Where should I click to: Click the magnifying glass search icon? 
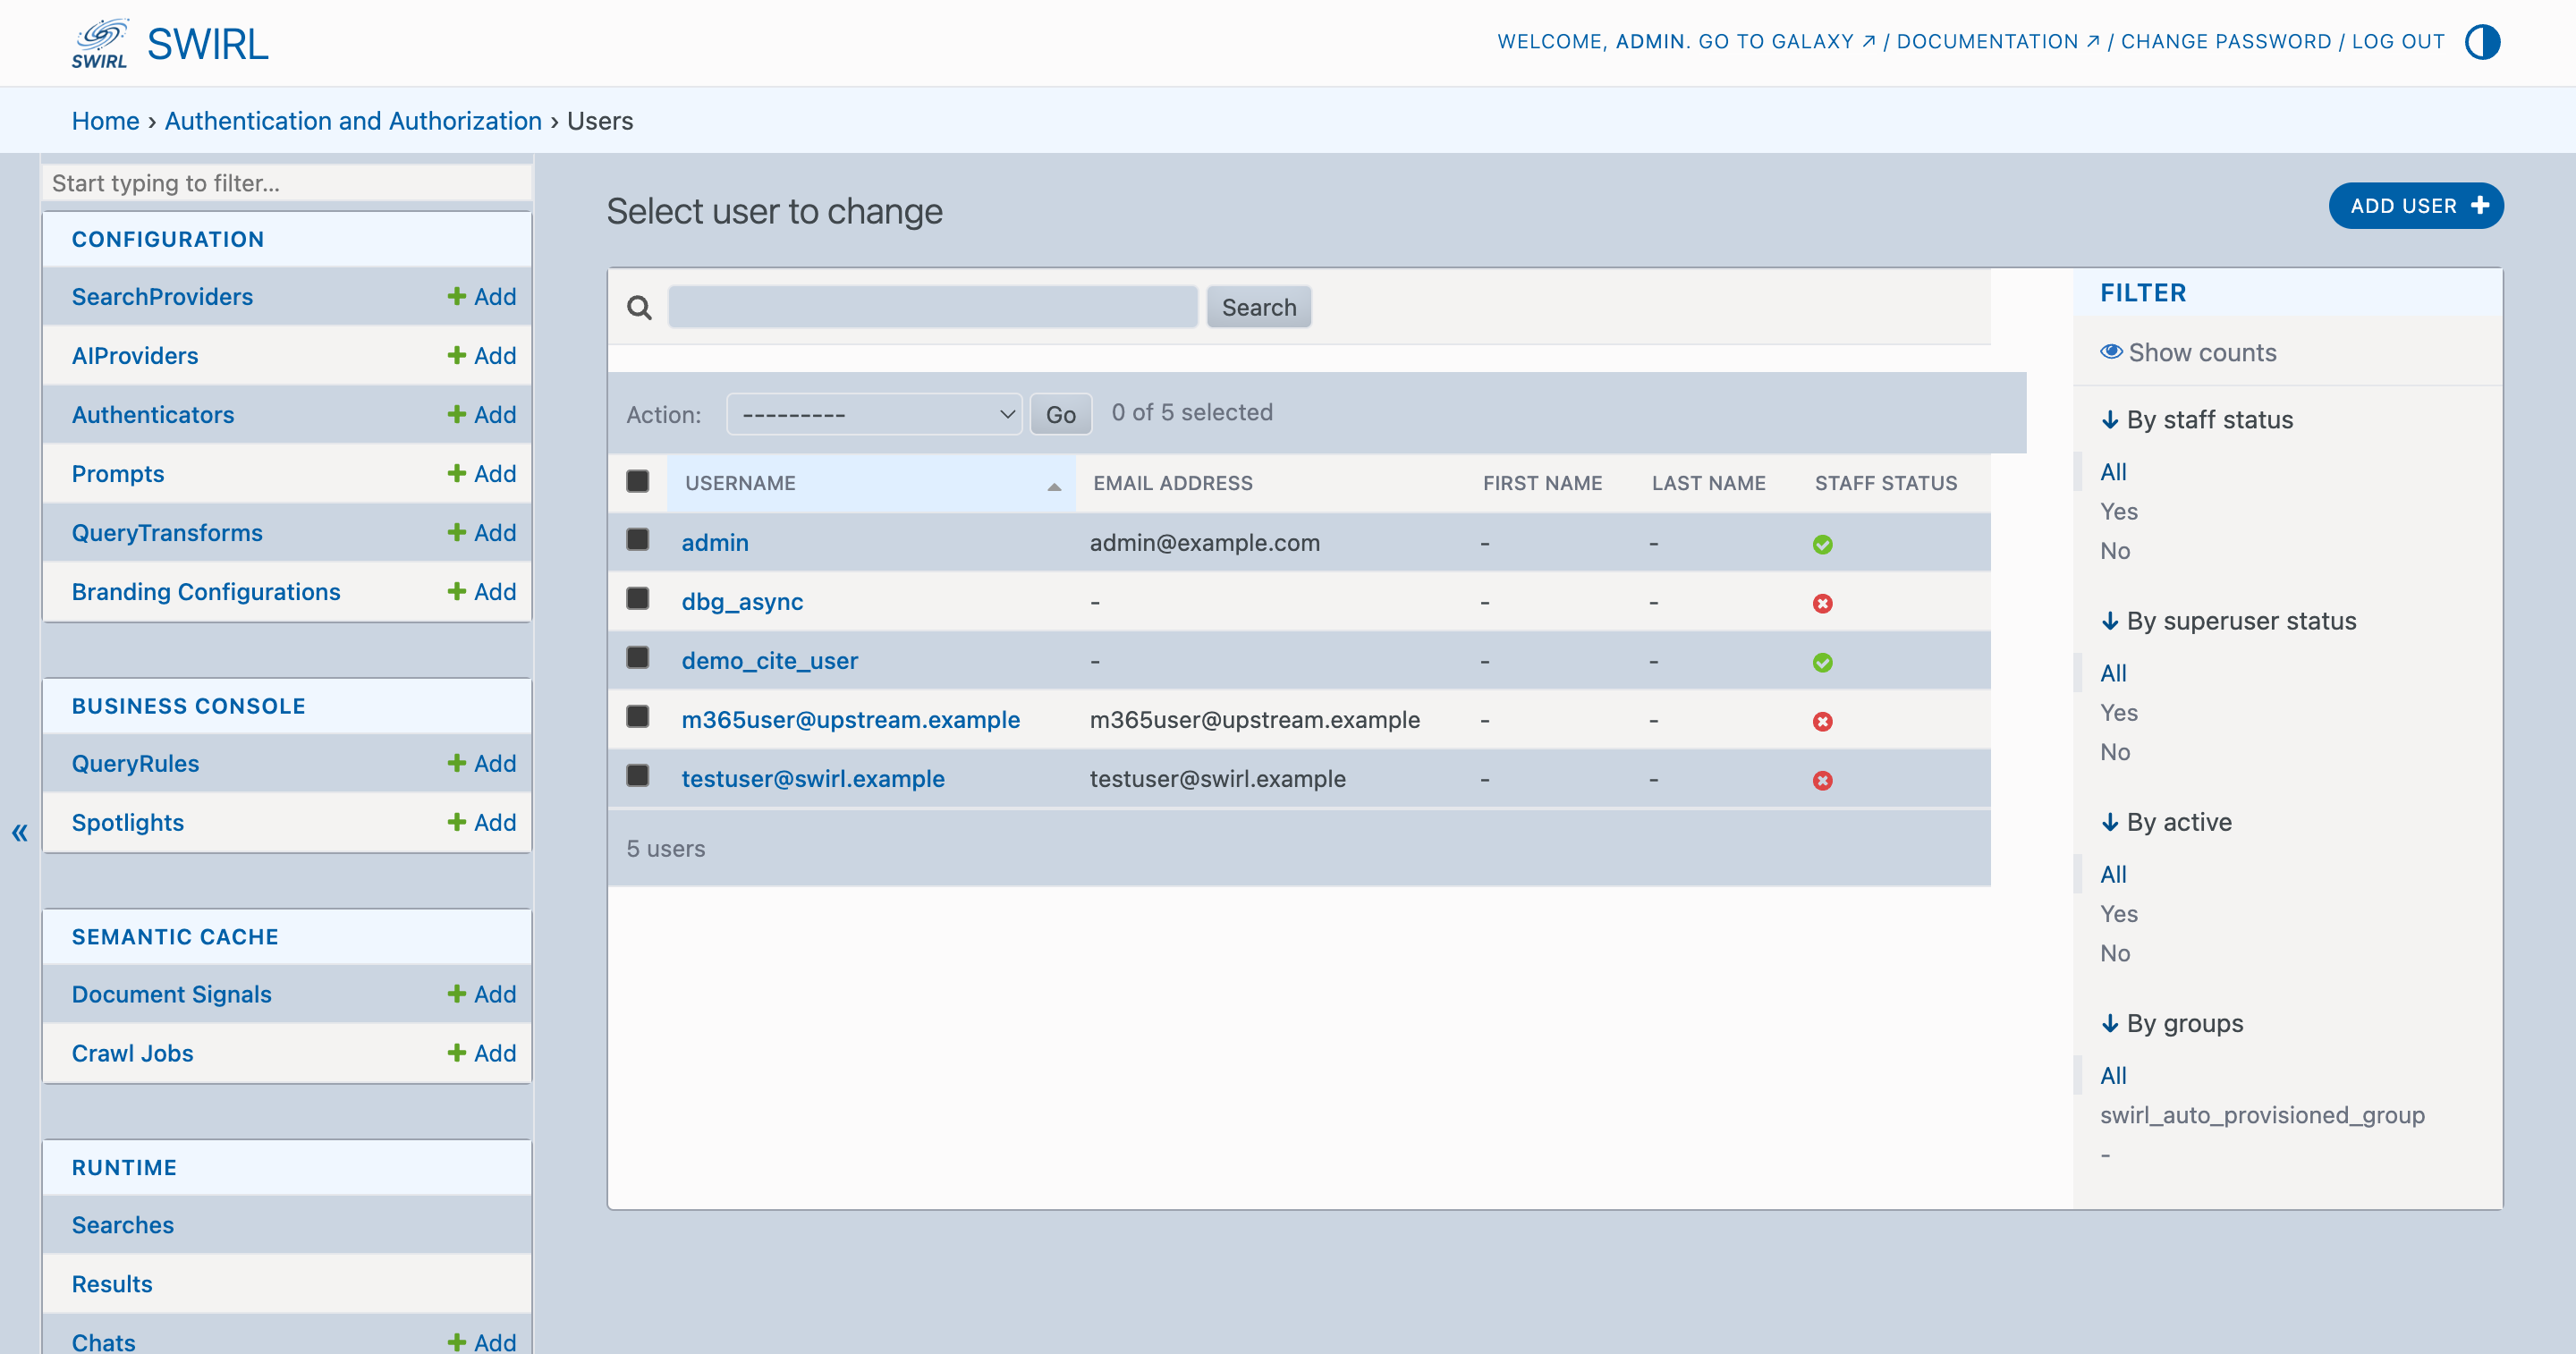[639, 307]
